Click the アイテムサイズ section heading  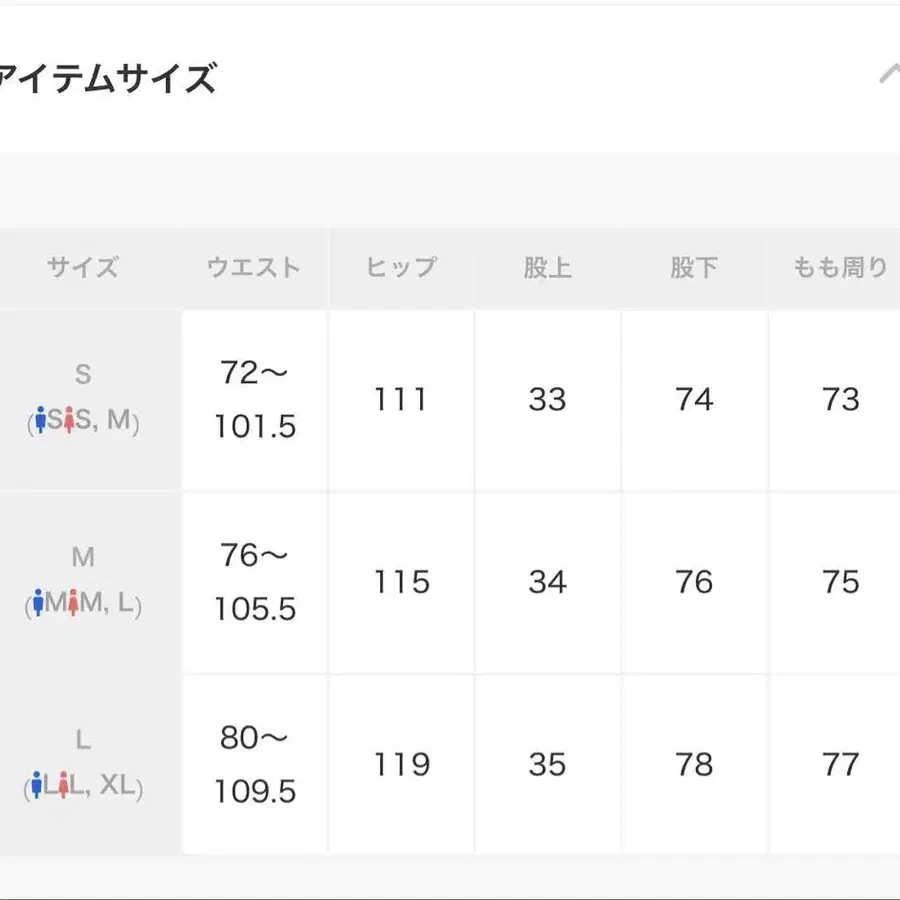106,77
